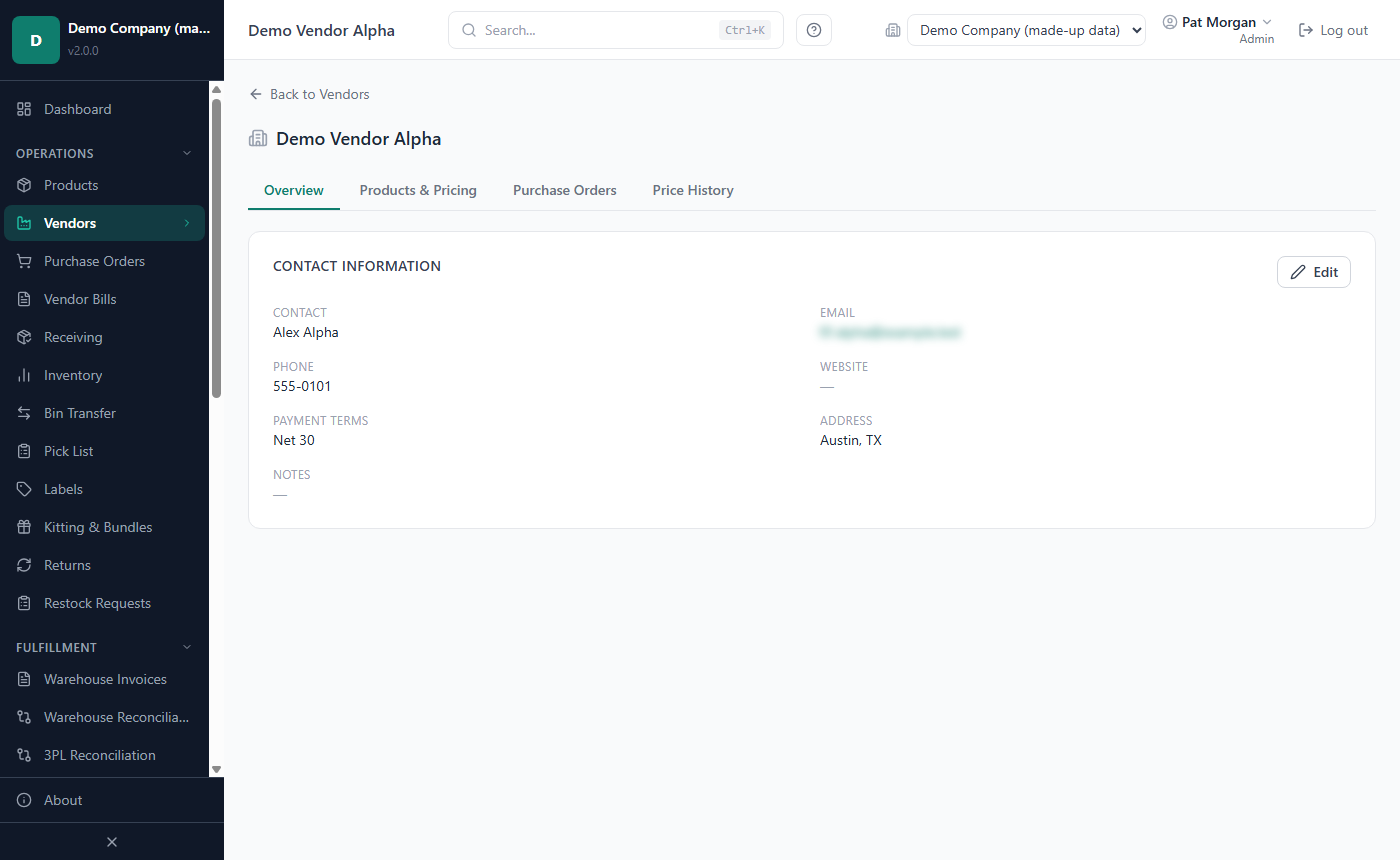
Task: Open the help question mark button
Action: click(x=813, y=30)
